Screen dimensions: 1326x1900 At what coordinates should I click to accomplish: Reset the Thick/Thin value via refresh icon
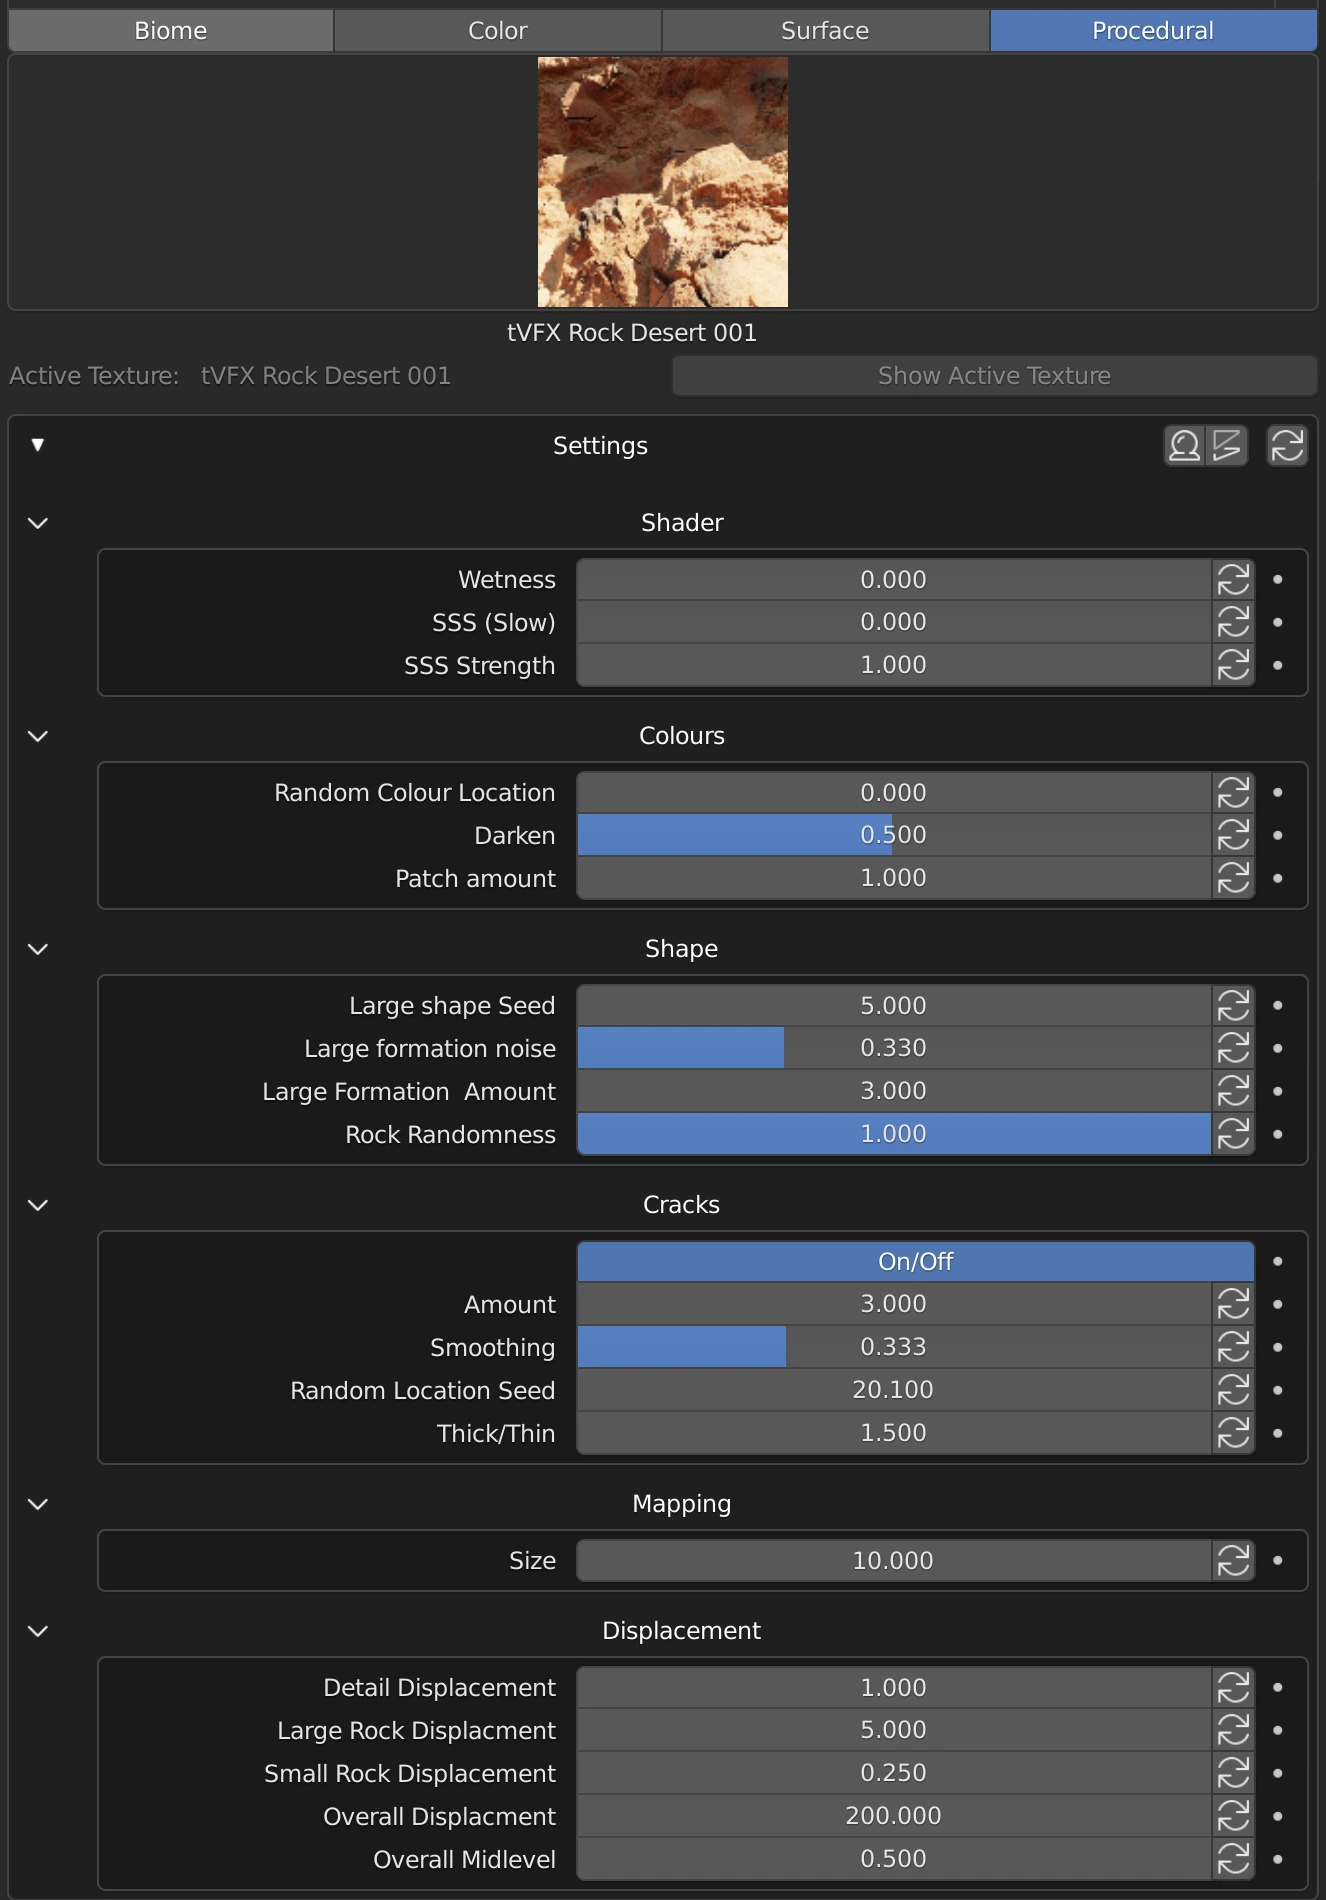click(1233, 1433)
